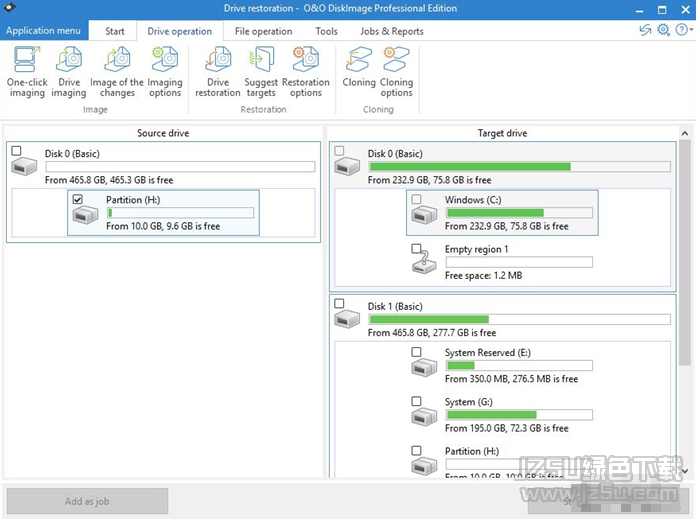Viewport: 696px width, 520px height.
Task: Click target Partition (H:) drive icon
Action: pyautogui.click(x=424, y=466)
